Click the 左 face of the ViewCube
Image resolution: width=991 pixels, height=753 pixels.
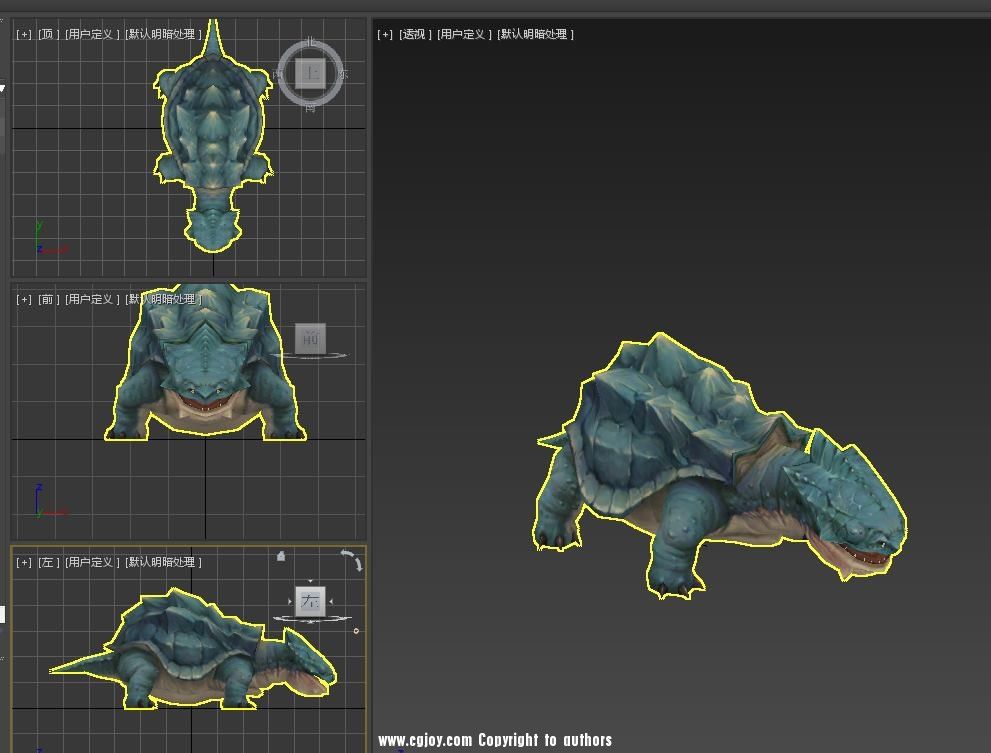click(x=310, y=601)
